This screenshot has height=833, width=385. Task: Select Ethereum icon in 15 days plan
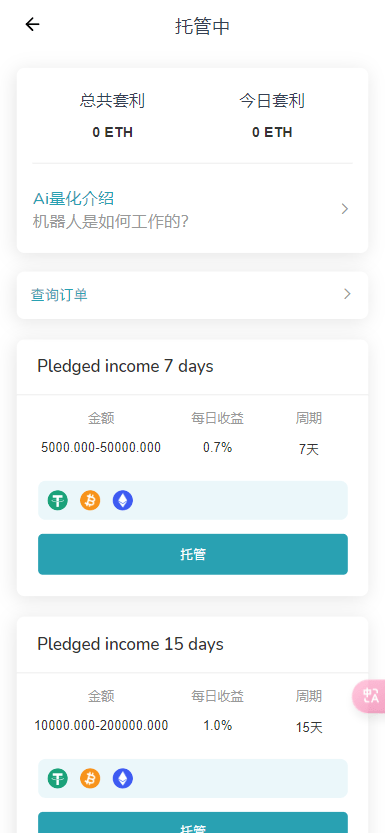pyautogui.click(x=123, y=779)
